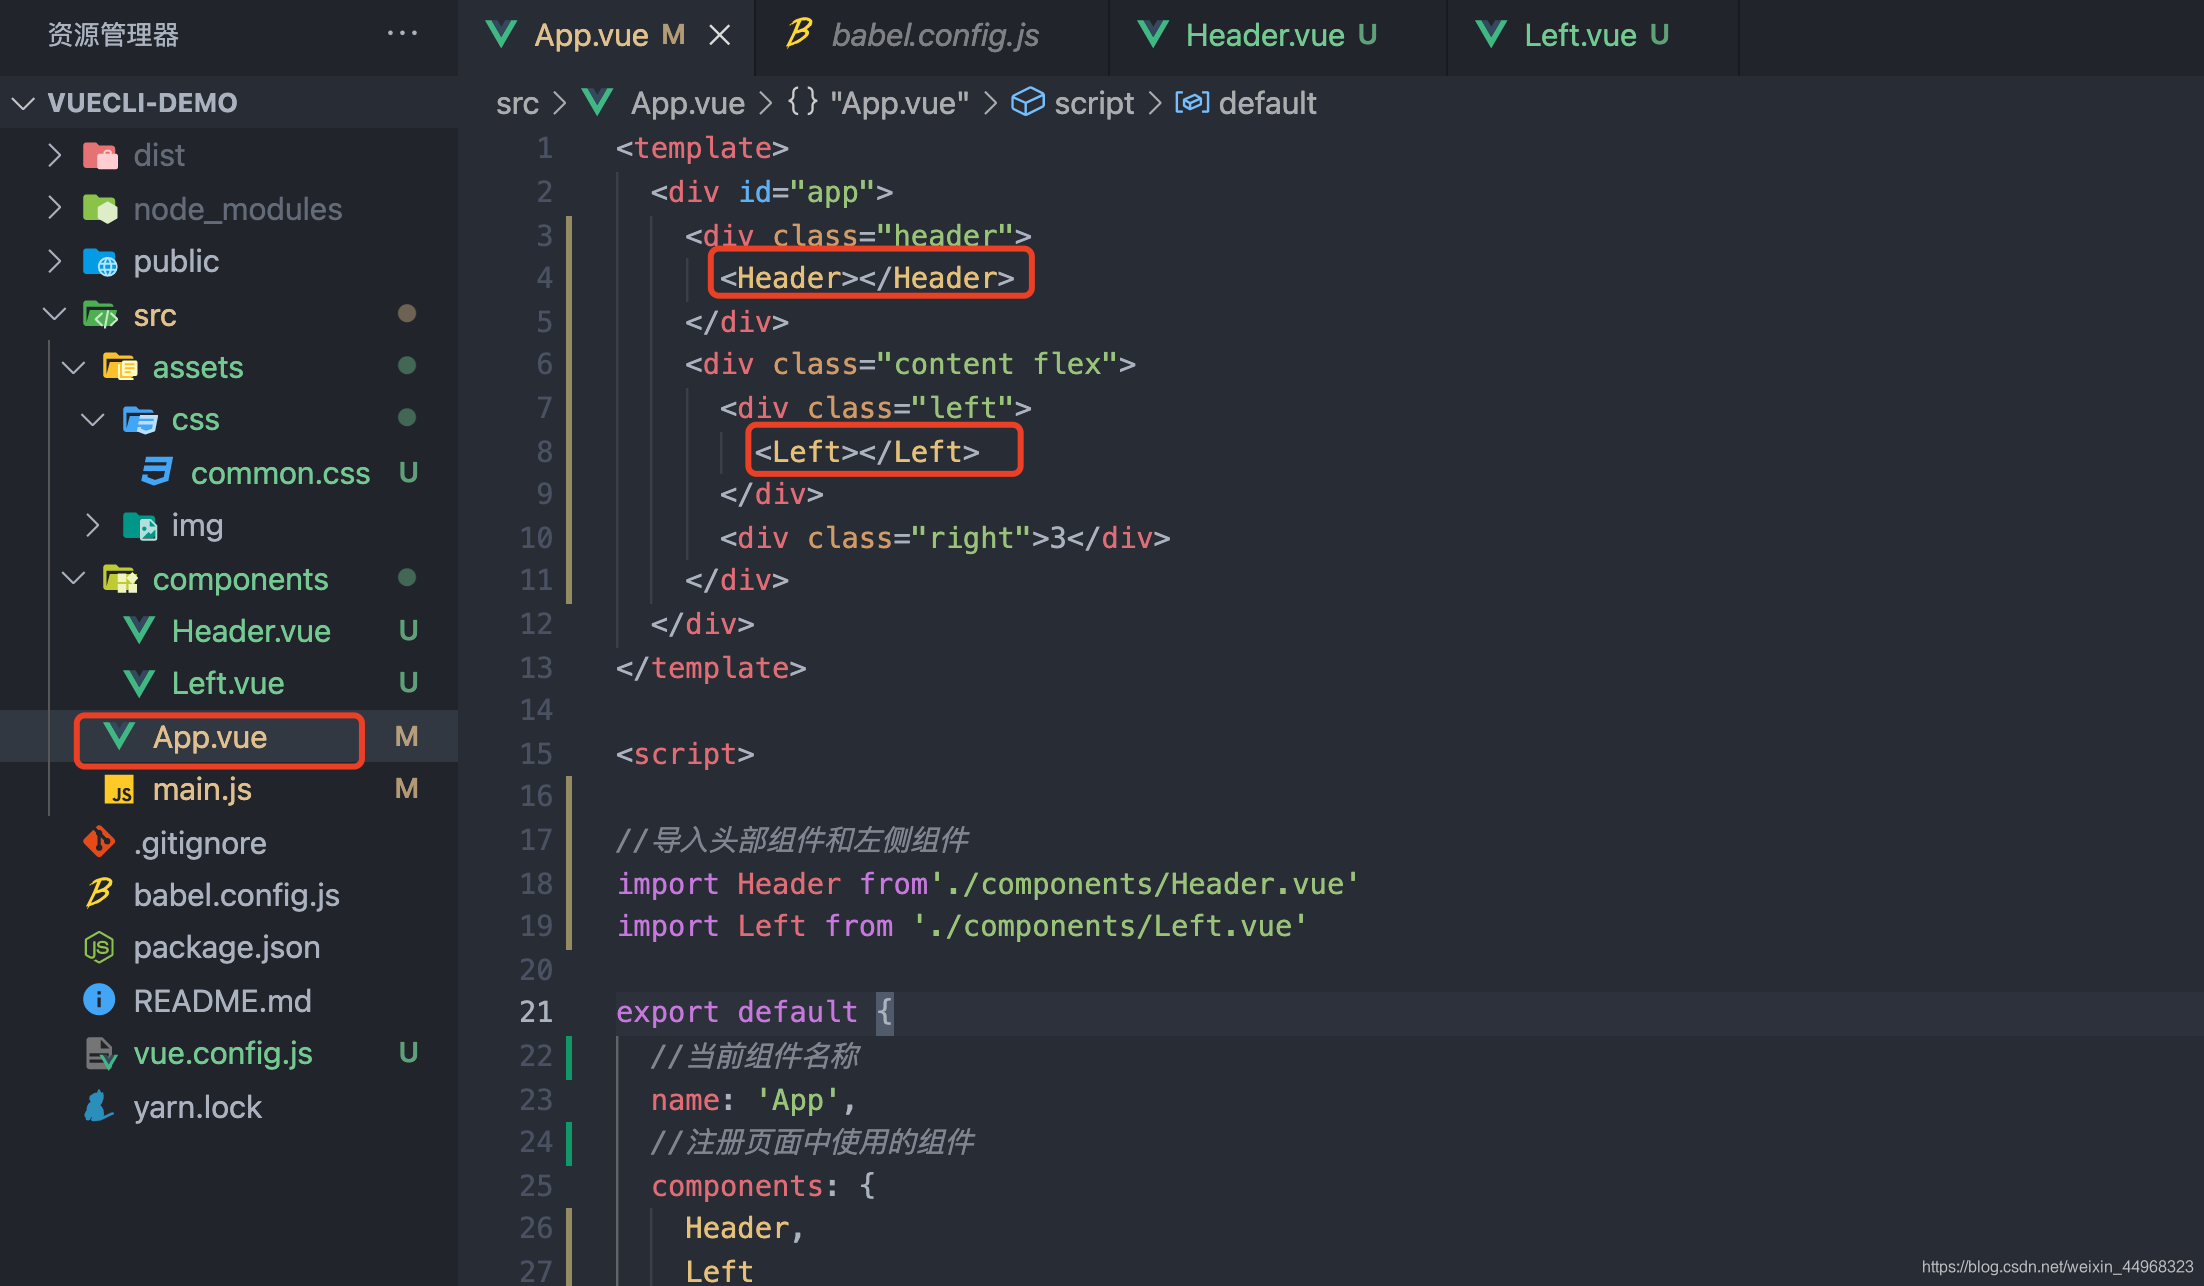Click the App.vue breadcrumb with Vue icon

click(666, 103)
